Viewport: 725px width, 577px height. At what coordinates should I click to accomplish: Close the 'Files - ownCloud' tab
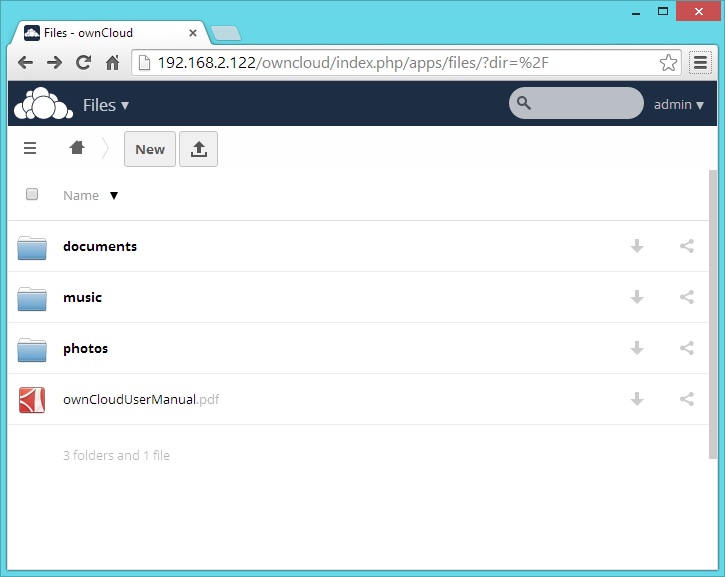[193, 33]
